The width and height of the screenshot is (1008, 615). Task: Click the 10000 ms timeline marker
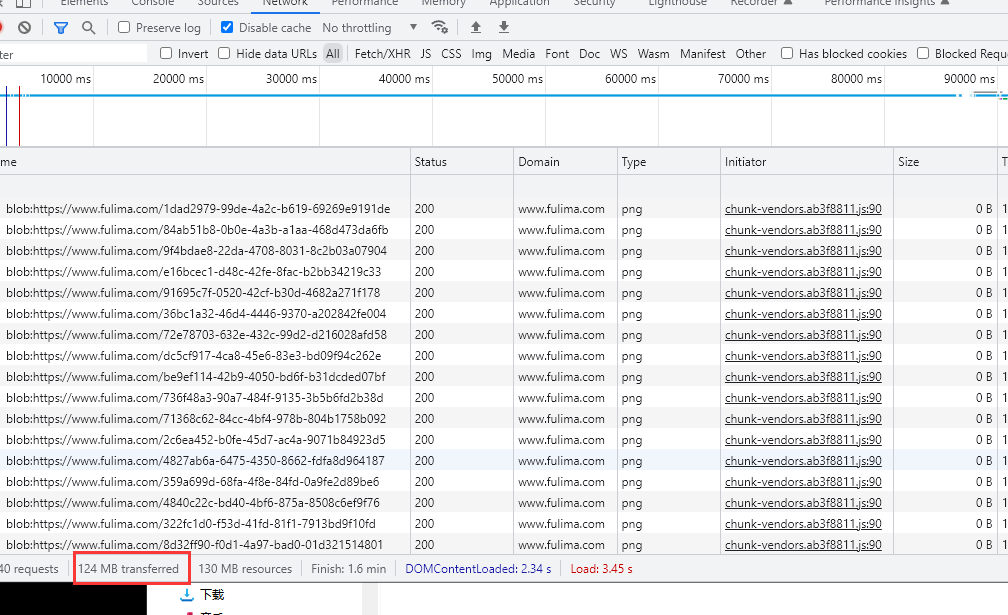tap(66, 79)
